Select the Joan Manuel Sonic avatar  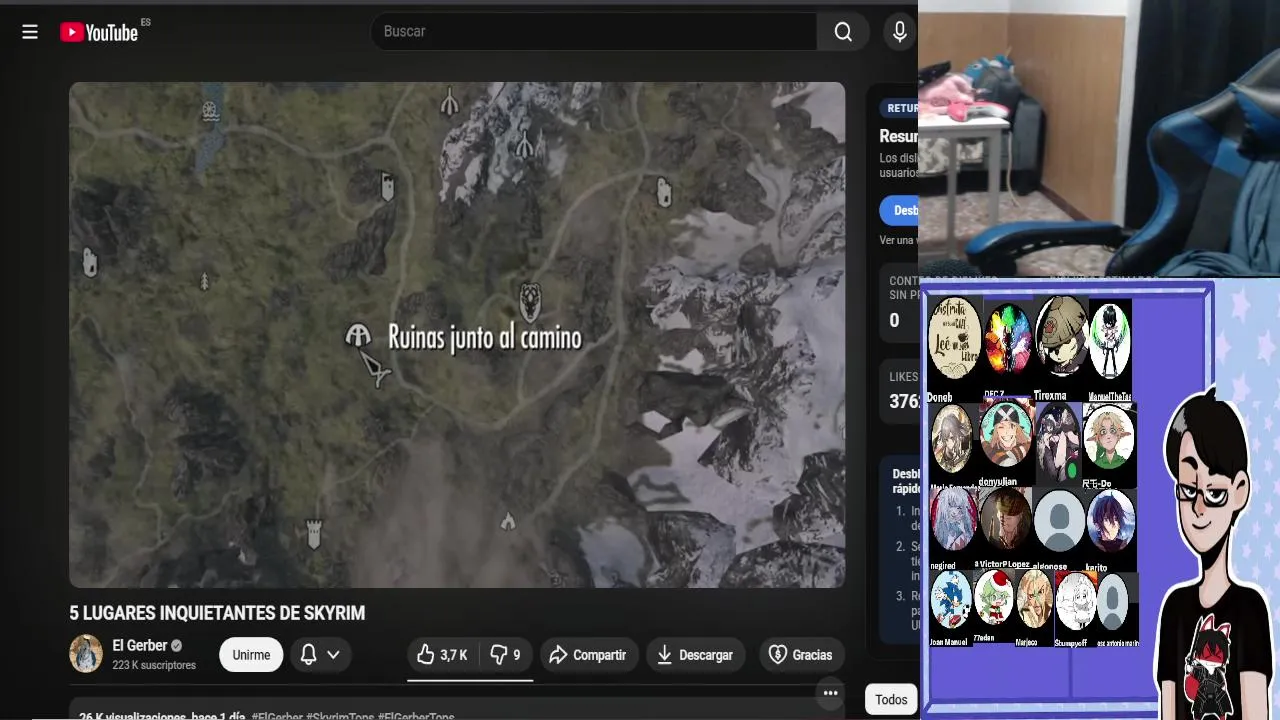951,601
